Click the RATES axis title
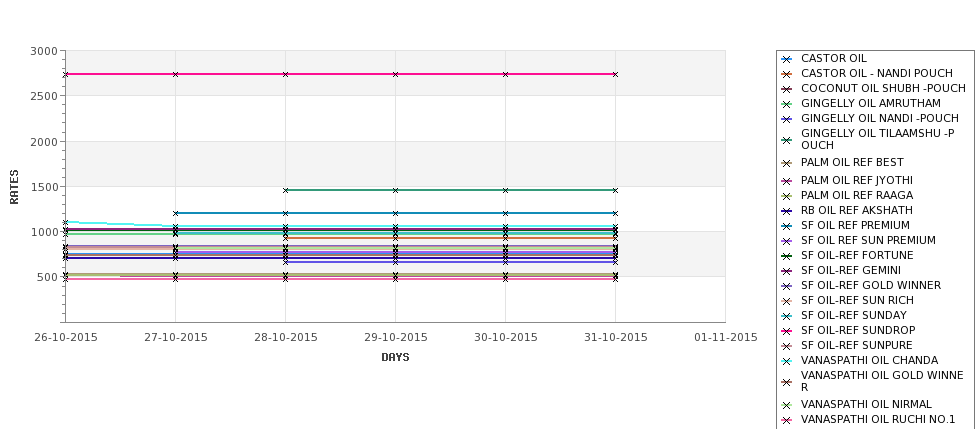Screen dimensions: 975x429 tap(14, 187)
